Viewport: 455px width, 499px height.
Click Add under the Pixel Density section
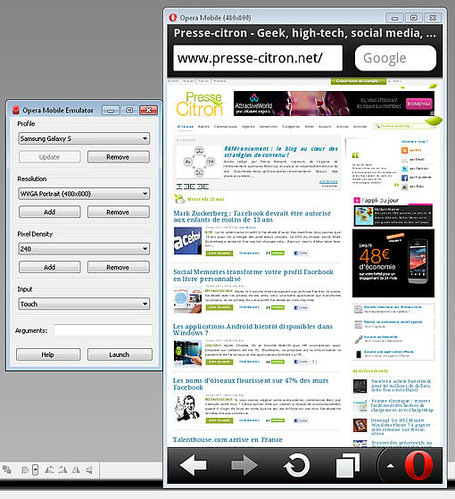[x=50, y=267]
